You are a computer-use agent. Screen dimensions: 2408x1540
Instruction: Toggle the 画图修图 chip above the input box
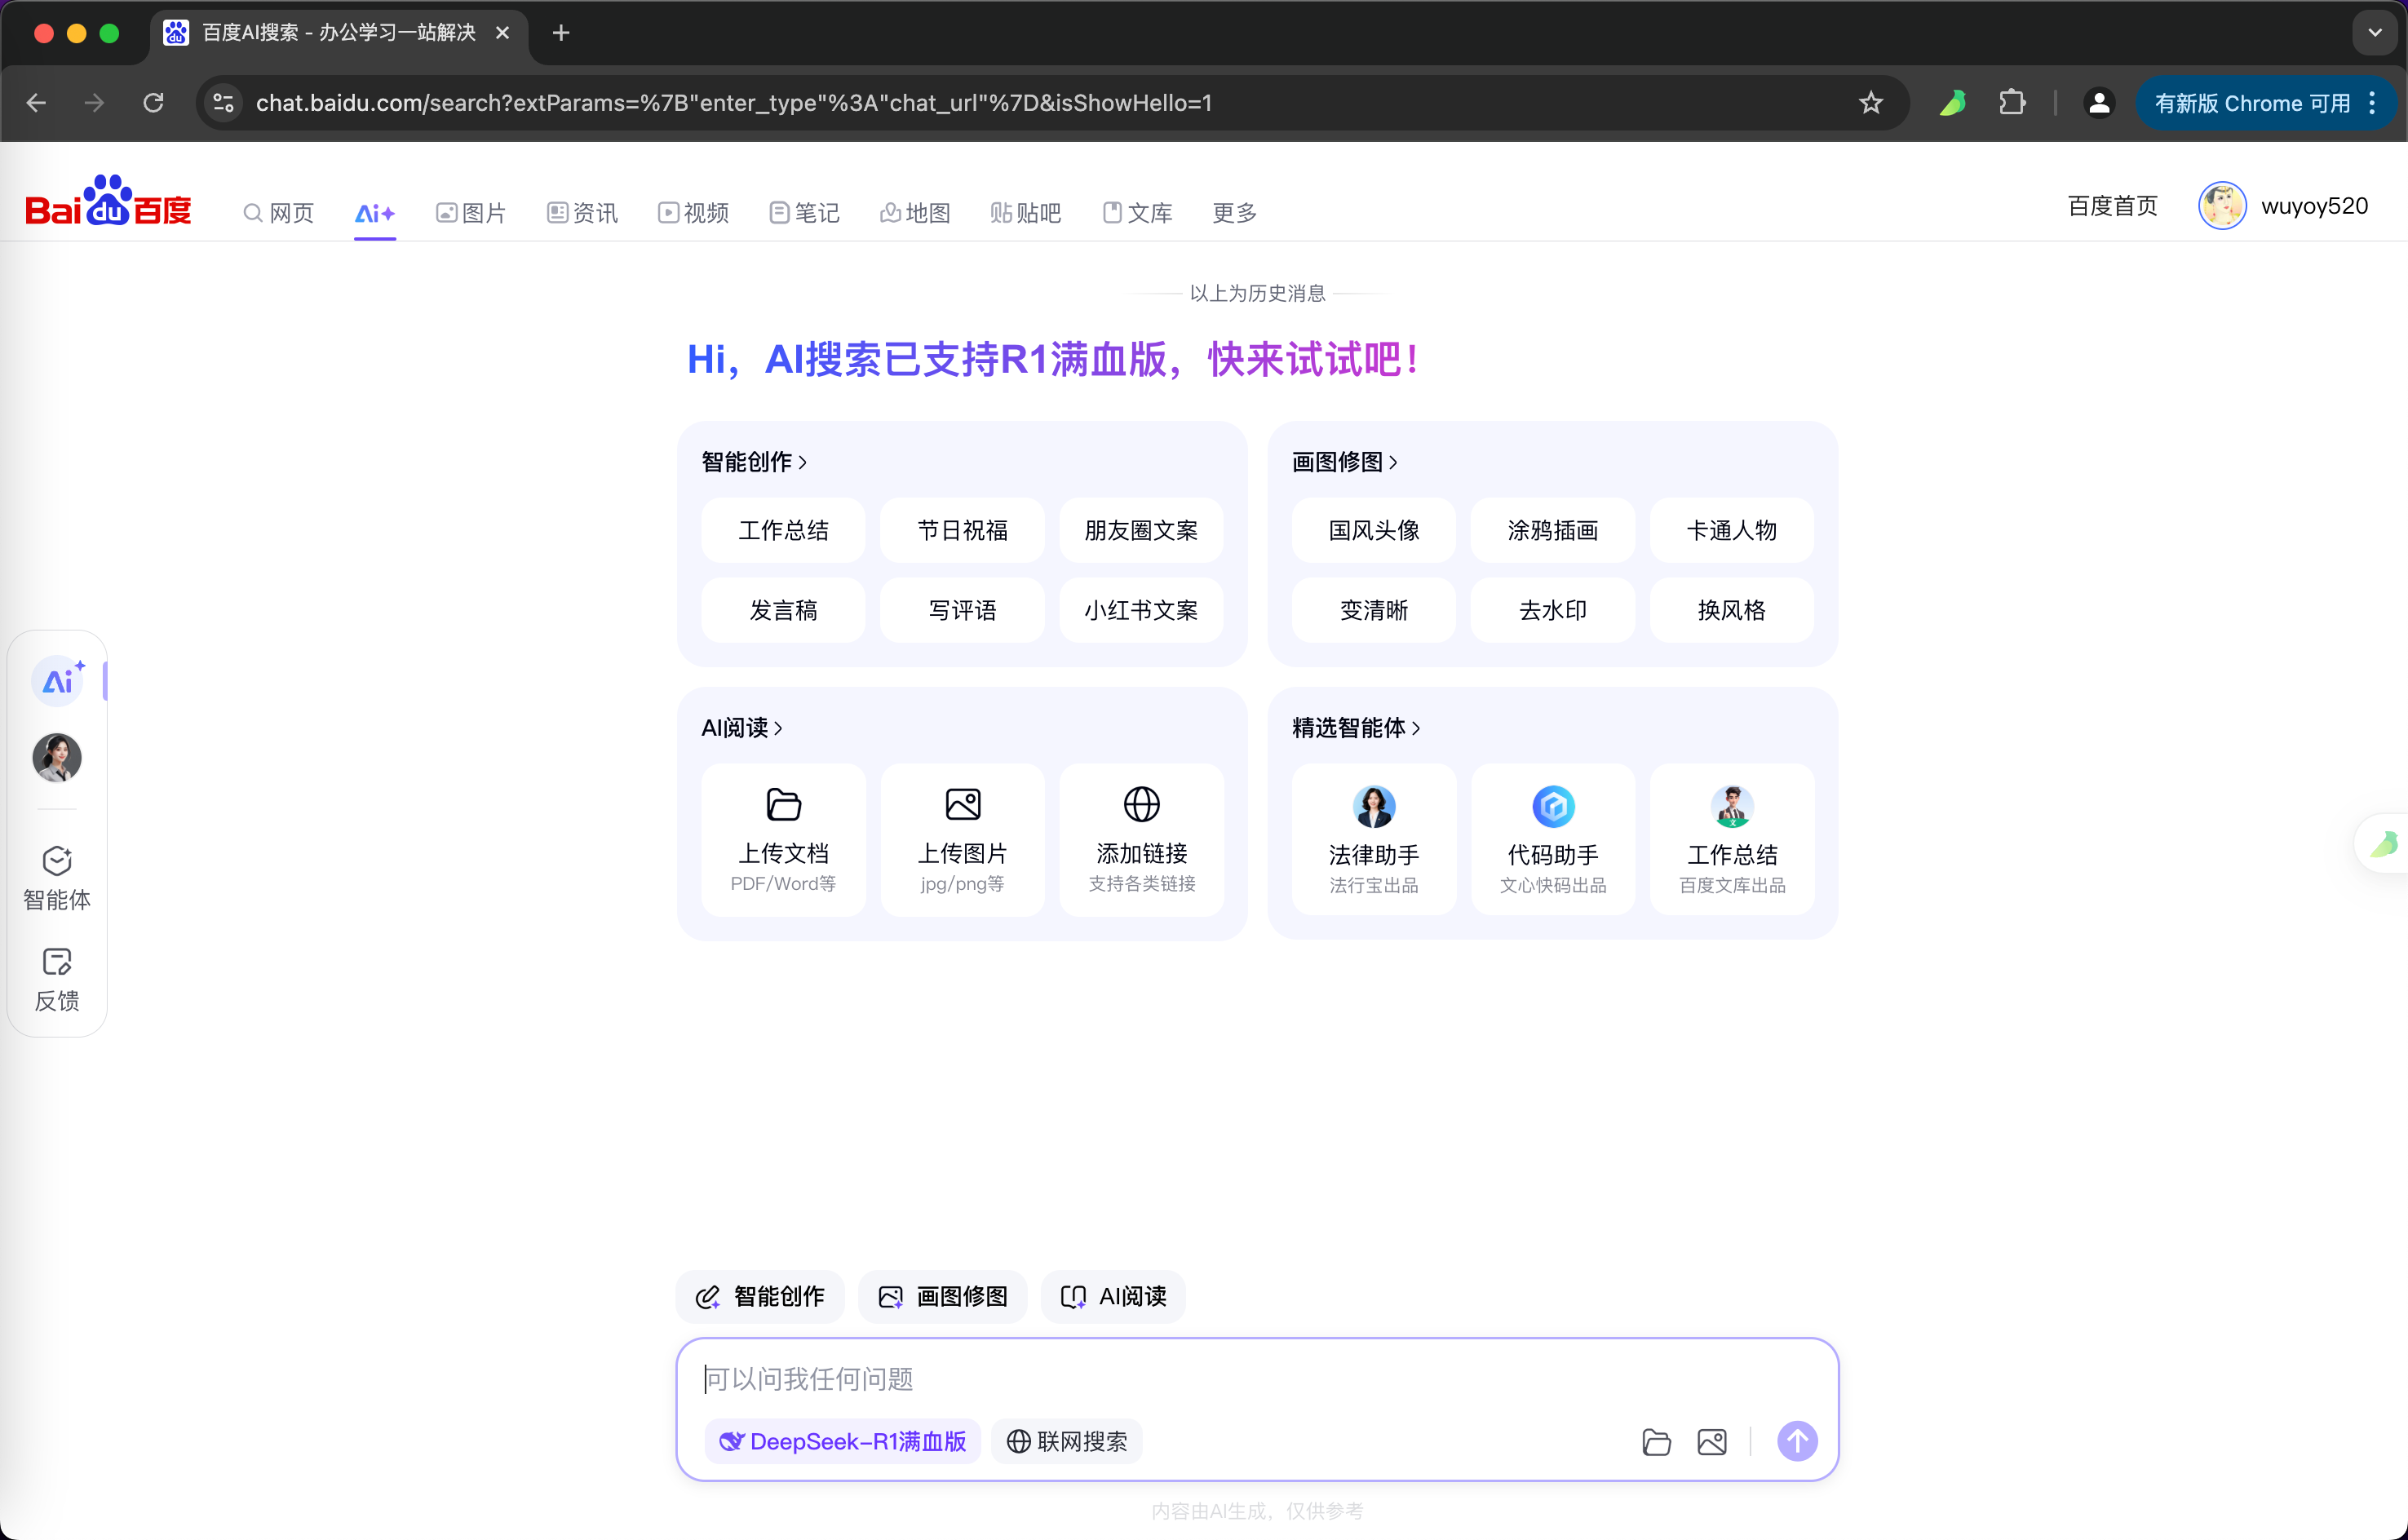click(x=942, y=1296)
